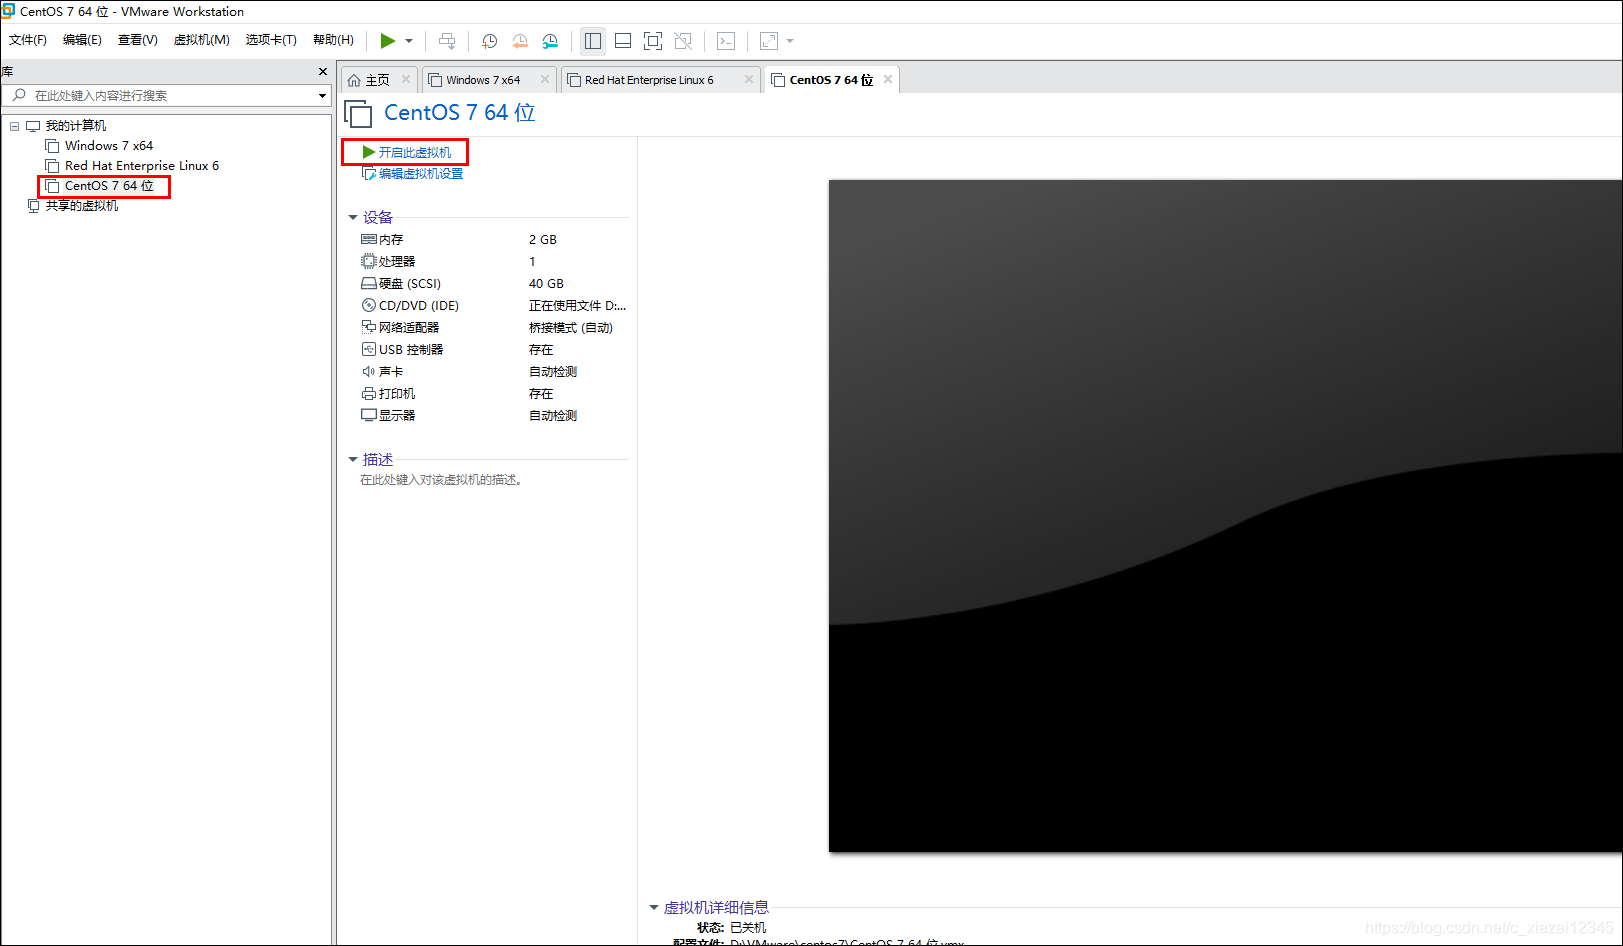Image resolution: width=1623 pixels, height=946 pixels.
Task: Click the 正在使用文件 D:... CD value
Action: coord(577,306)
